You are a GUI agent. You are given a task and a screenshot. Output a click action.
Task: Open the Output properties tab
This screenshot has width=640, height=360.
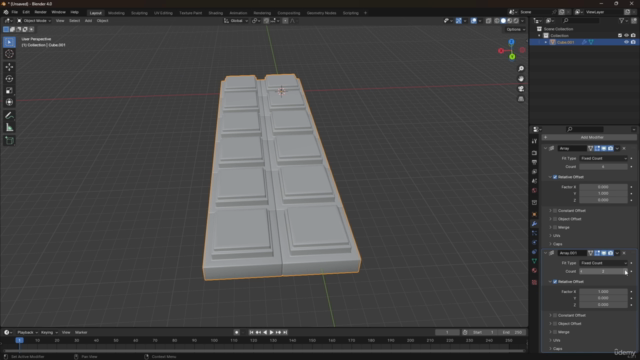534,162
